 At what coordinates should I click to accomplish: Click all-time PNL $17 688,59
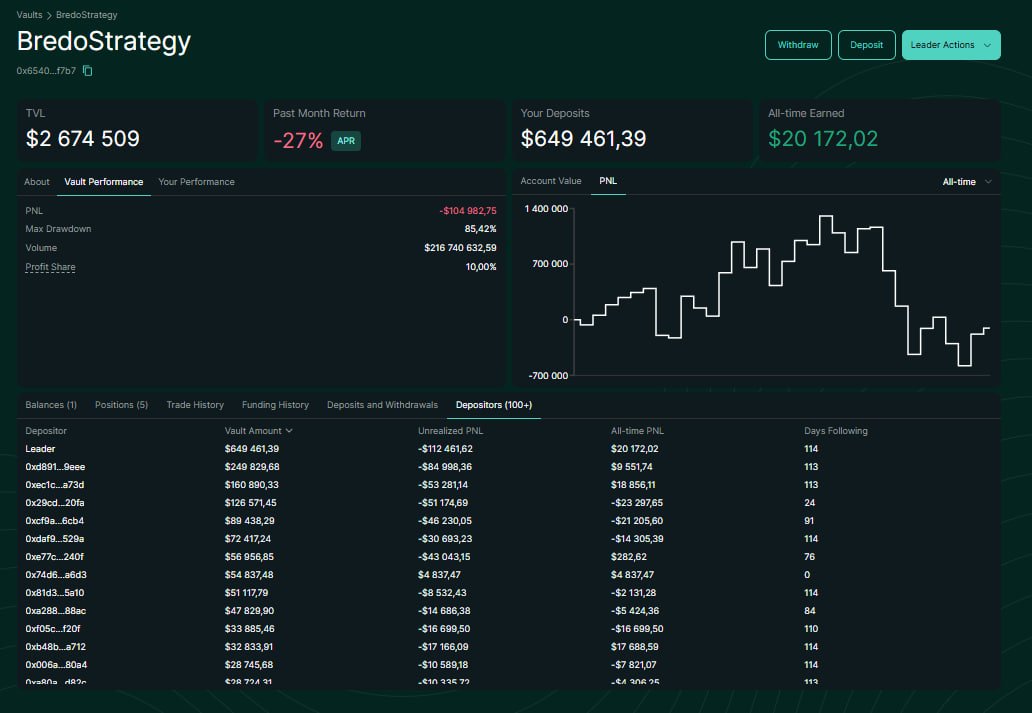point(634,647)
